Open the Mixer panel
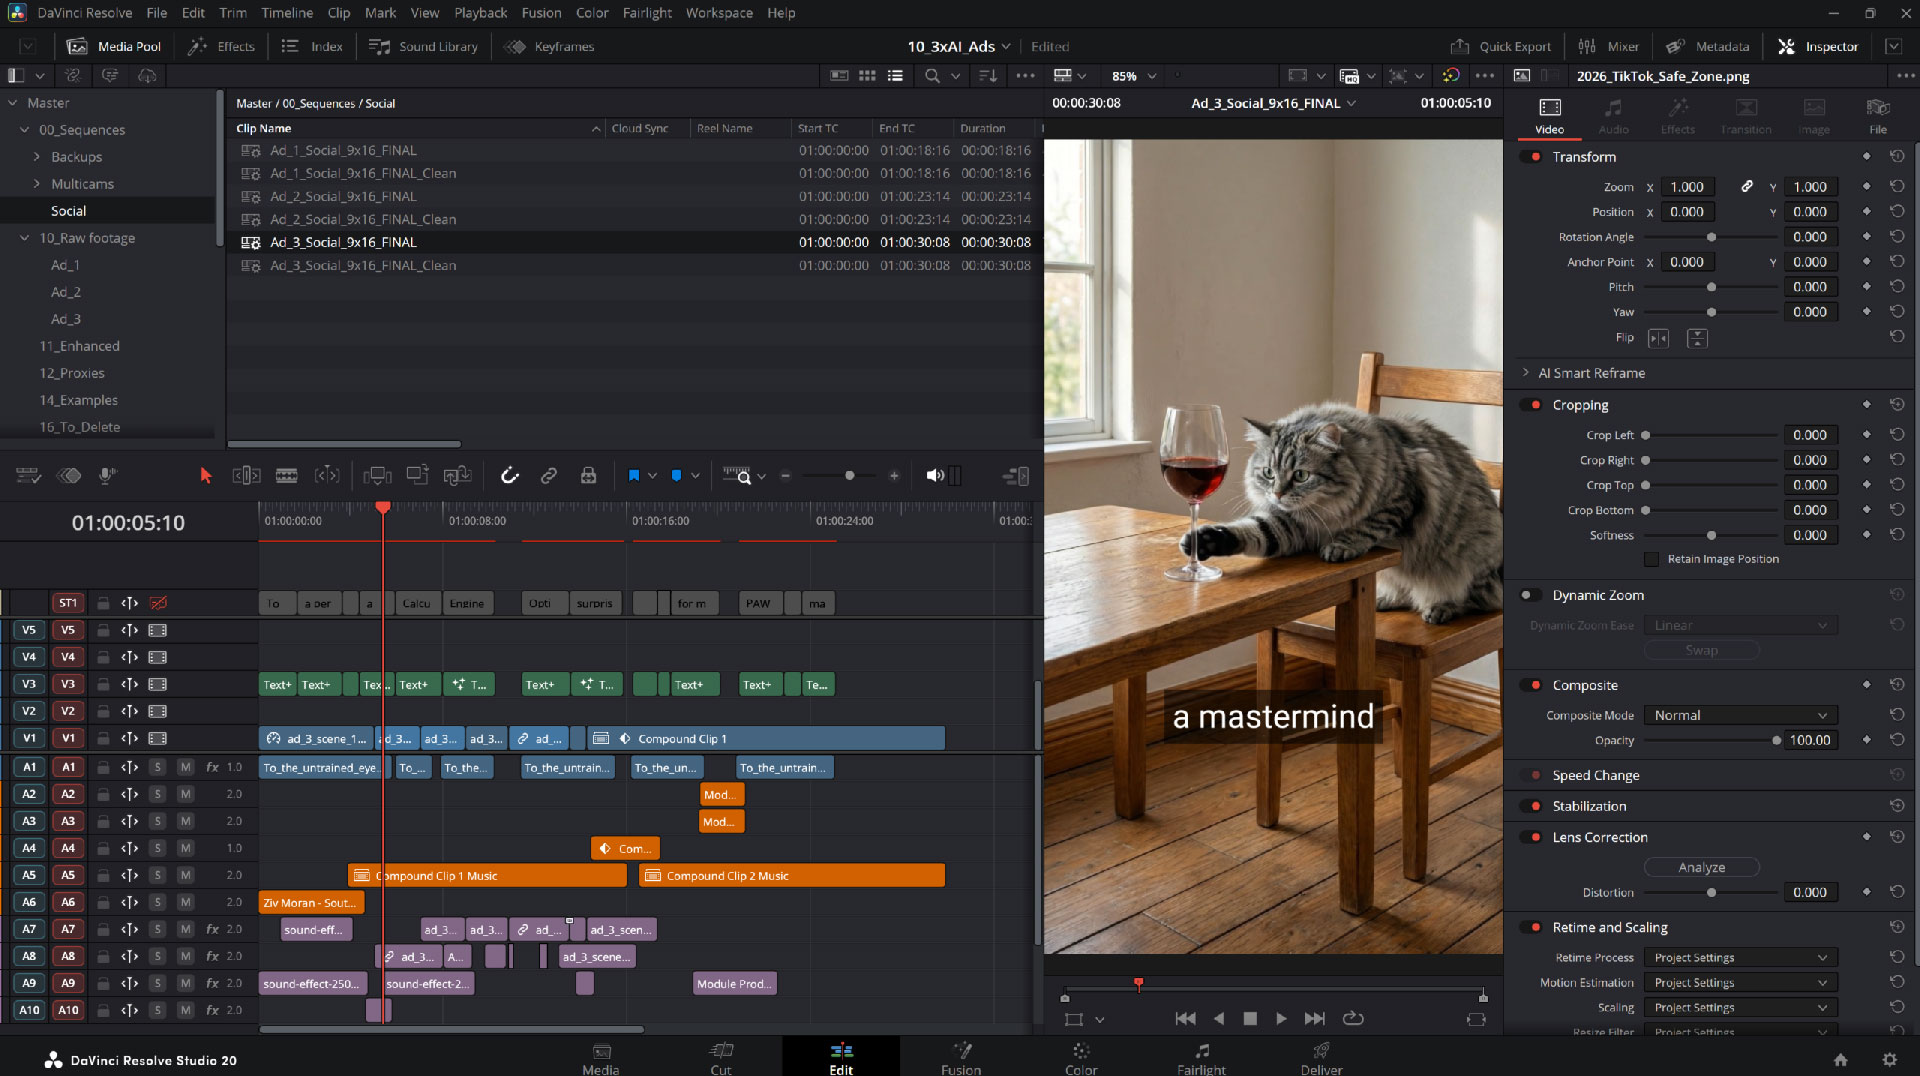 [1609, 46]
